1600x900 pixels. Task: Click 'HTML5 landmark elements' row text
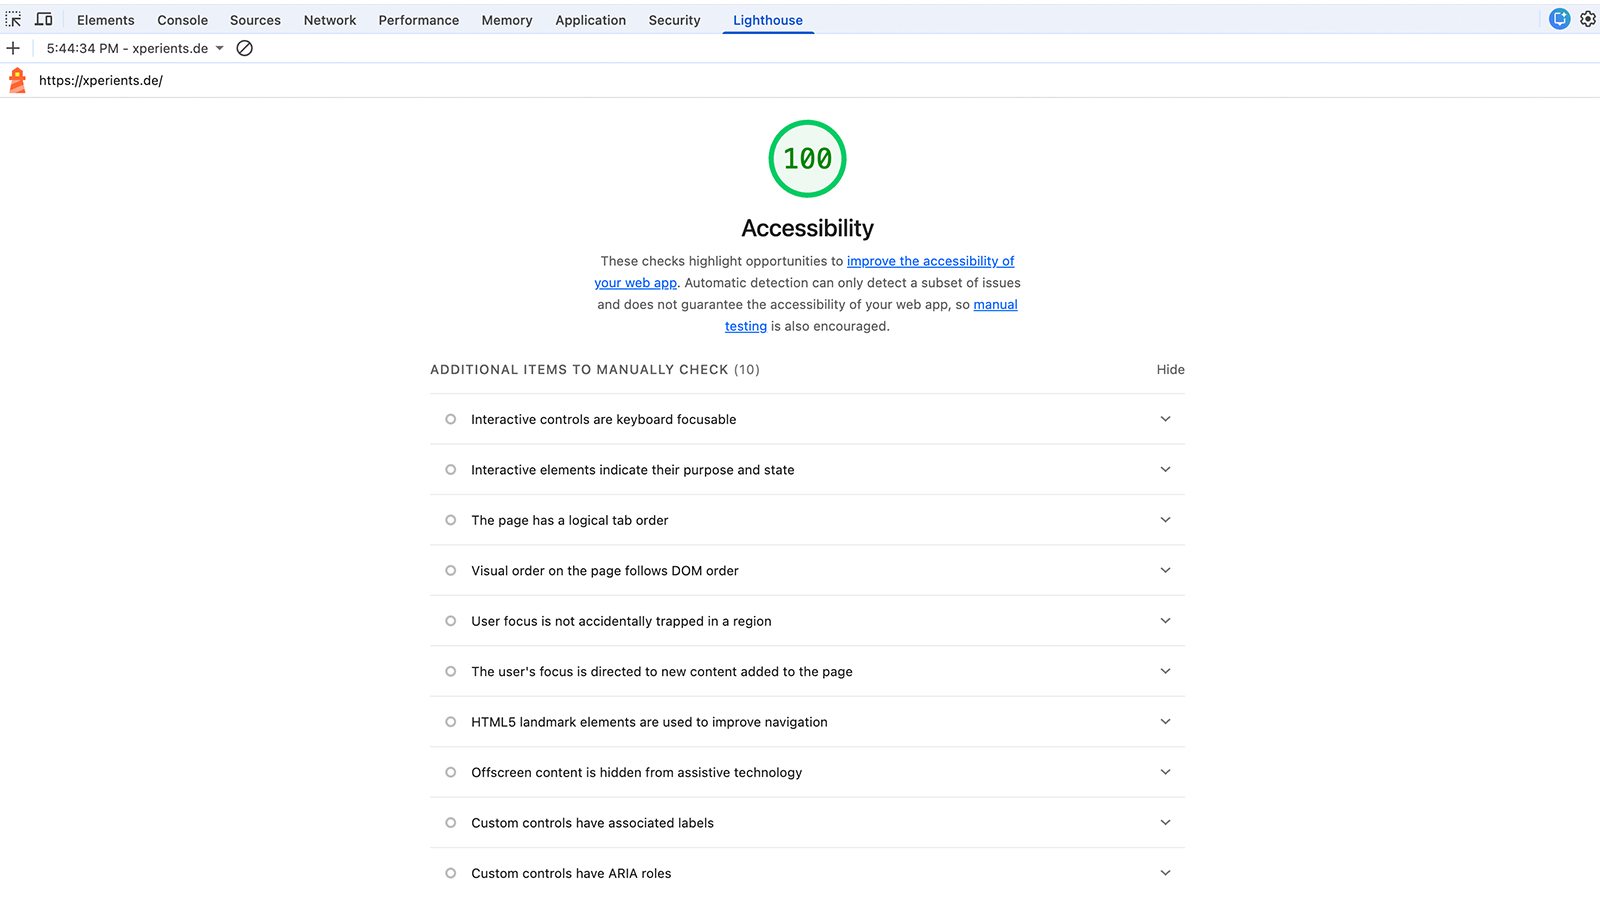click(649, 722)
